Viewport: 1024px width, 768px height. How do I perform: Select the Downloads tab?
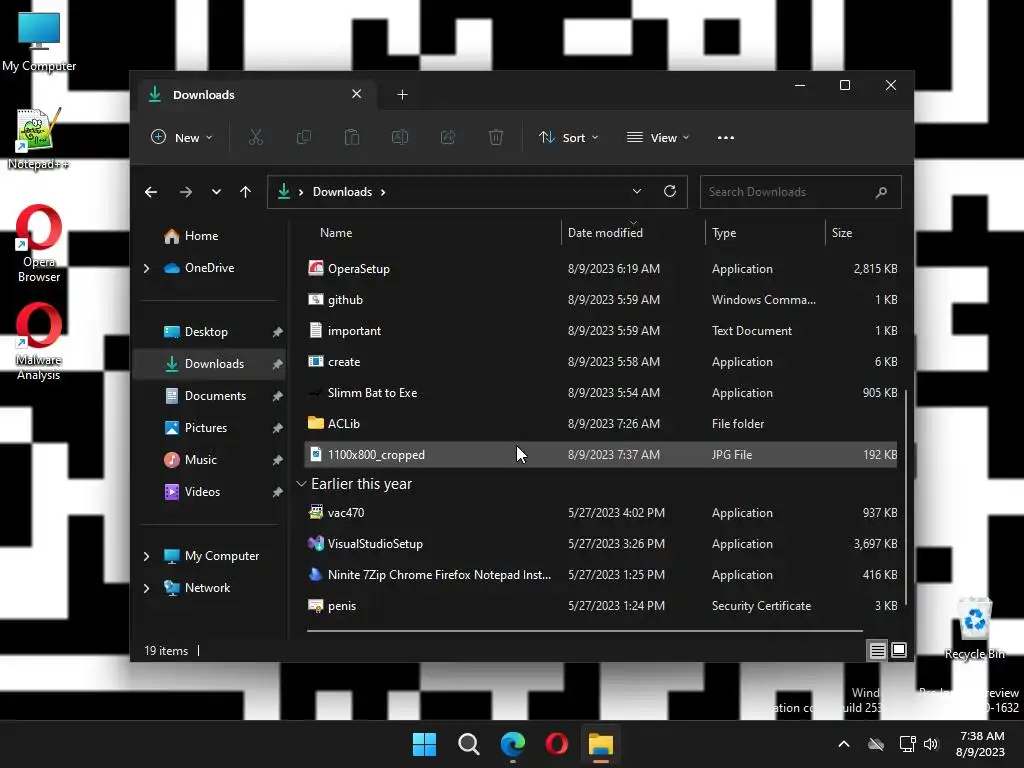click(x=255, y=95)
